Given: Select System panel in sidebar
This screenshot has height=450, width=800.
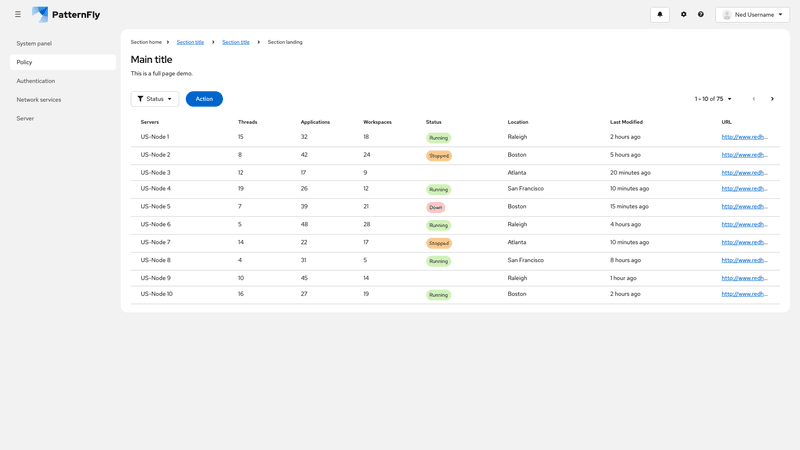Looking at the screenshot, I should click(x=34, y=44).
